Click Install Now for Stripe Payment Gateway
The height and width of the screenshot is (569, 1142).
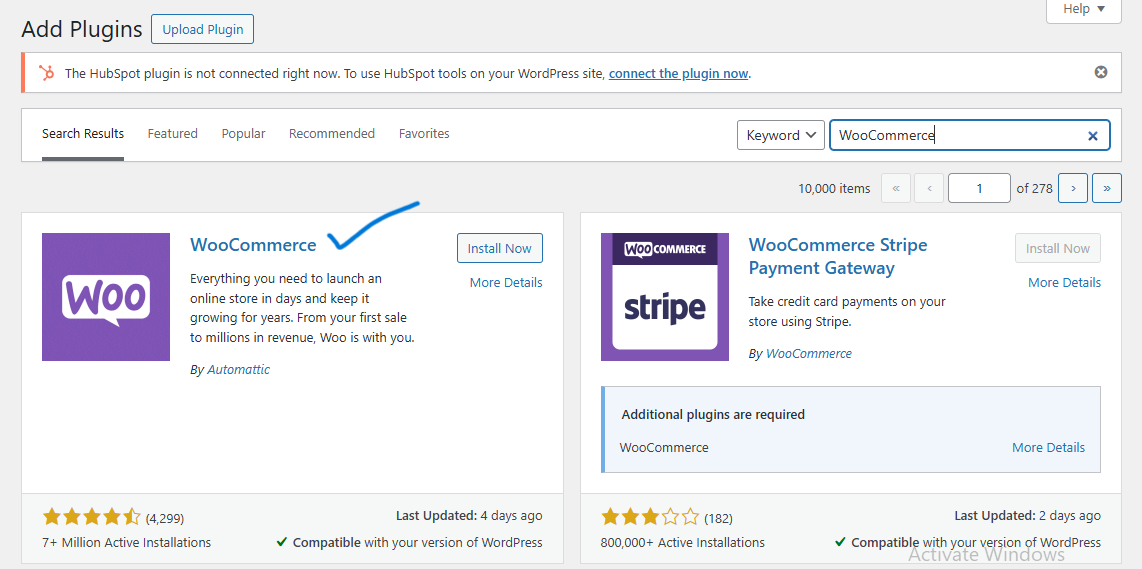point(1058,248)
